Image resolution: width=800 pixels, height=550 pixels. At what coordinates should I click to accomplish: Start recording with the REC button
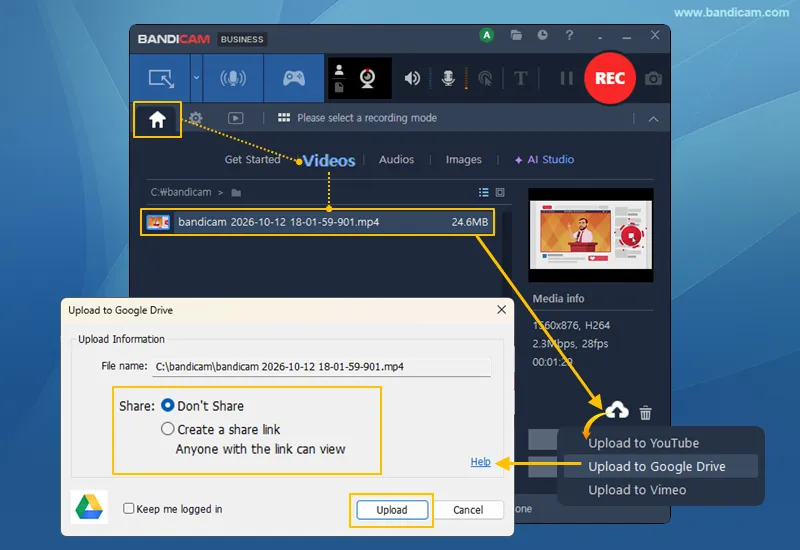pyautogui.click(x=610, y=78)
